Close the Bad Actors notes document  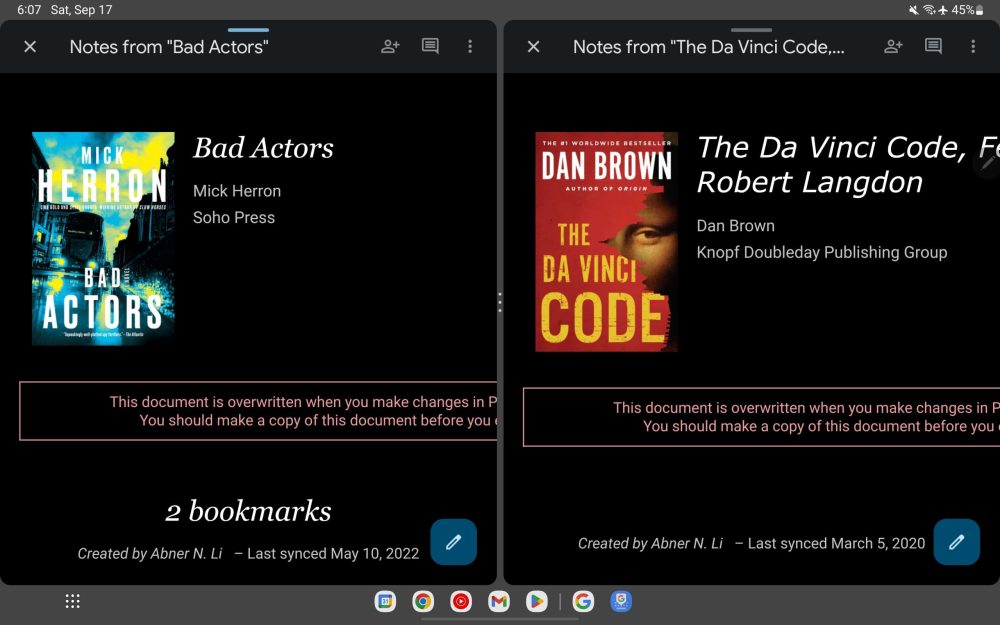[30, 47]
